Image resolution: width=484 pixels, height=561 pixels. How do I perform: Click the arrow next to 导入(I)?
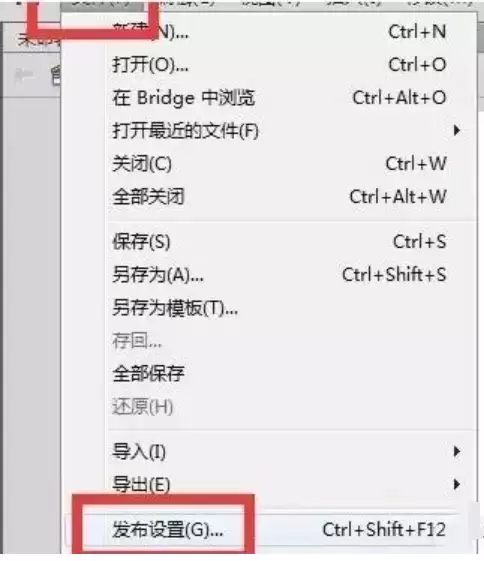(x=456, y=452)
